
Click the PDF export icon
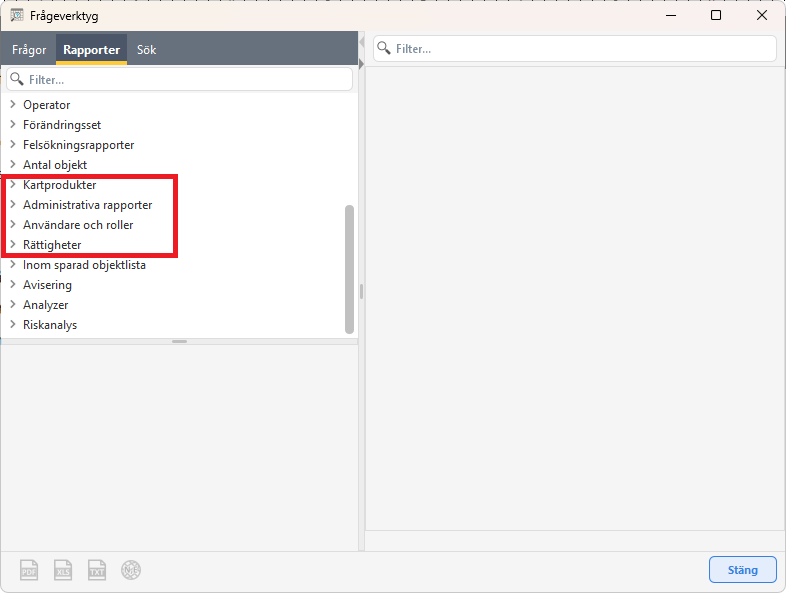tap(31, 570)
